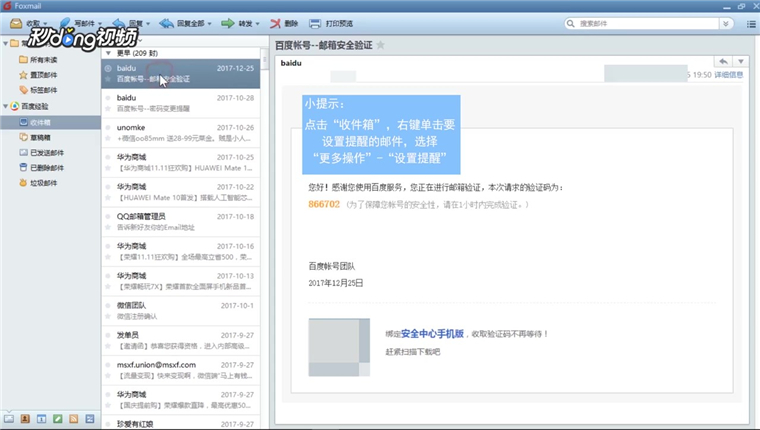Image resolution: width=760 pixels, height=430 pixels.
Task: Toggle read-status dot on 发单员 email
Action: pos(108,335)
